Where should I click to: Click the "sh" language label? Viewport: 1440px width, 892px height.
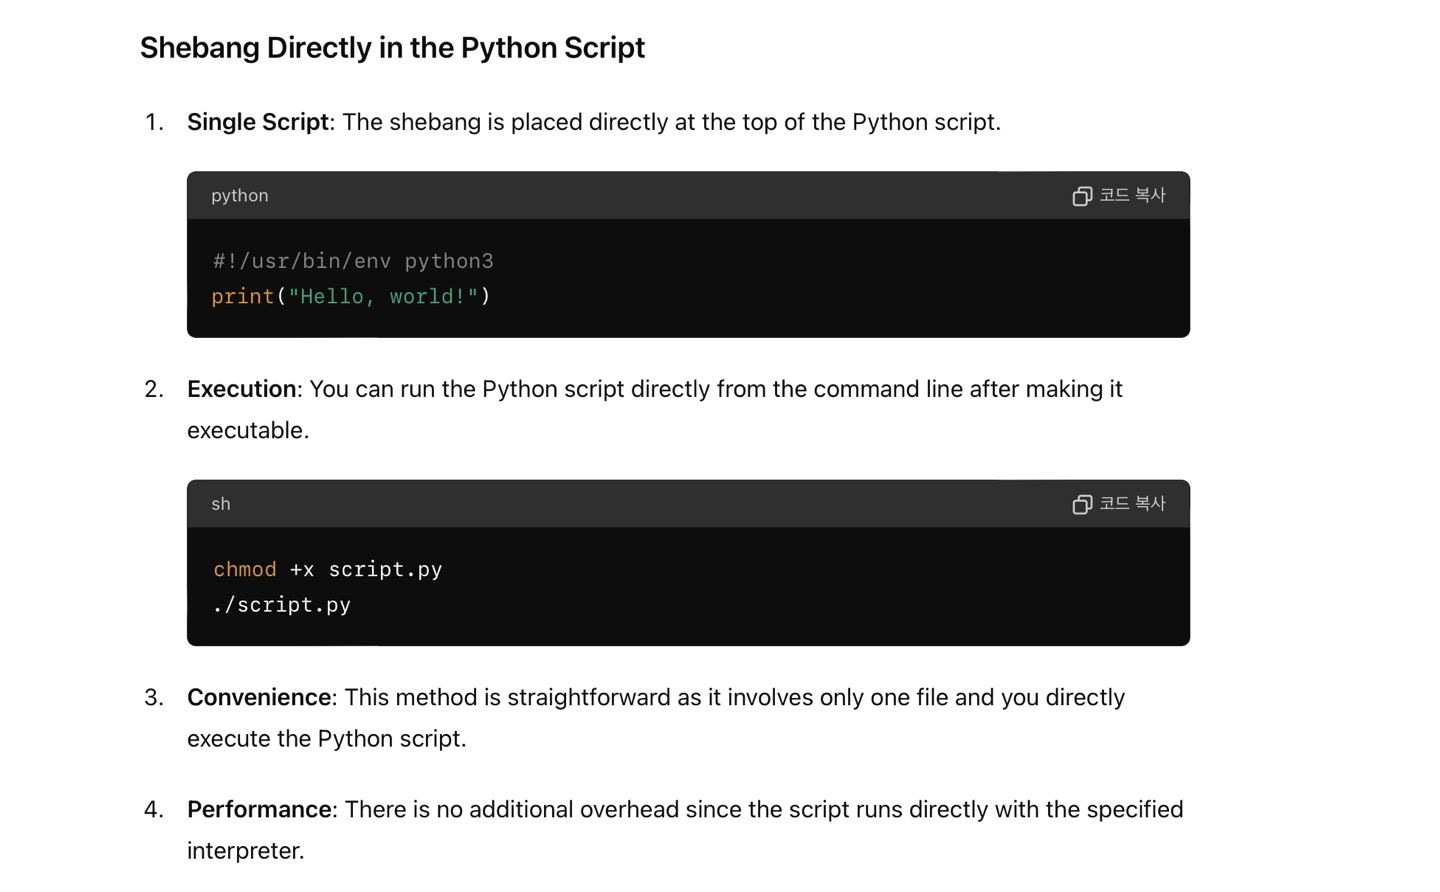pyautogui.click(x=221, y=504)
